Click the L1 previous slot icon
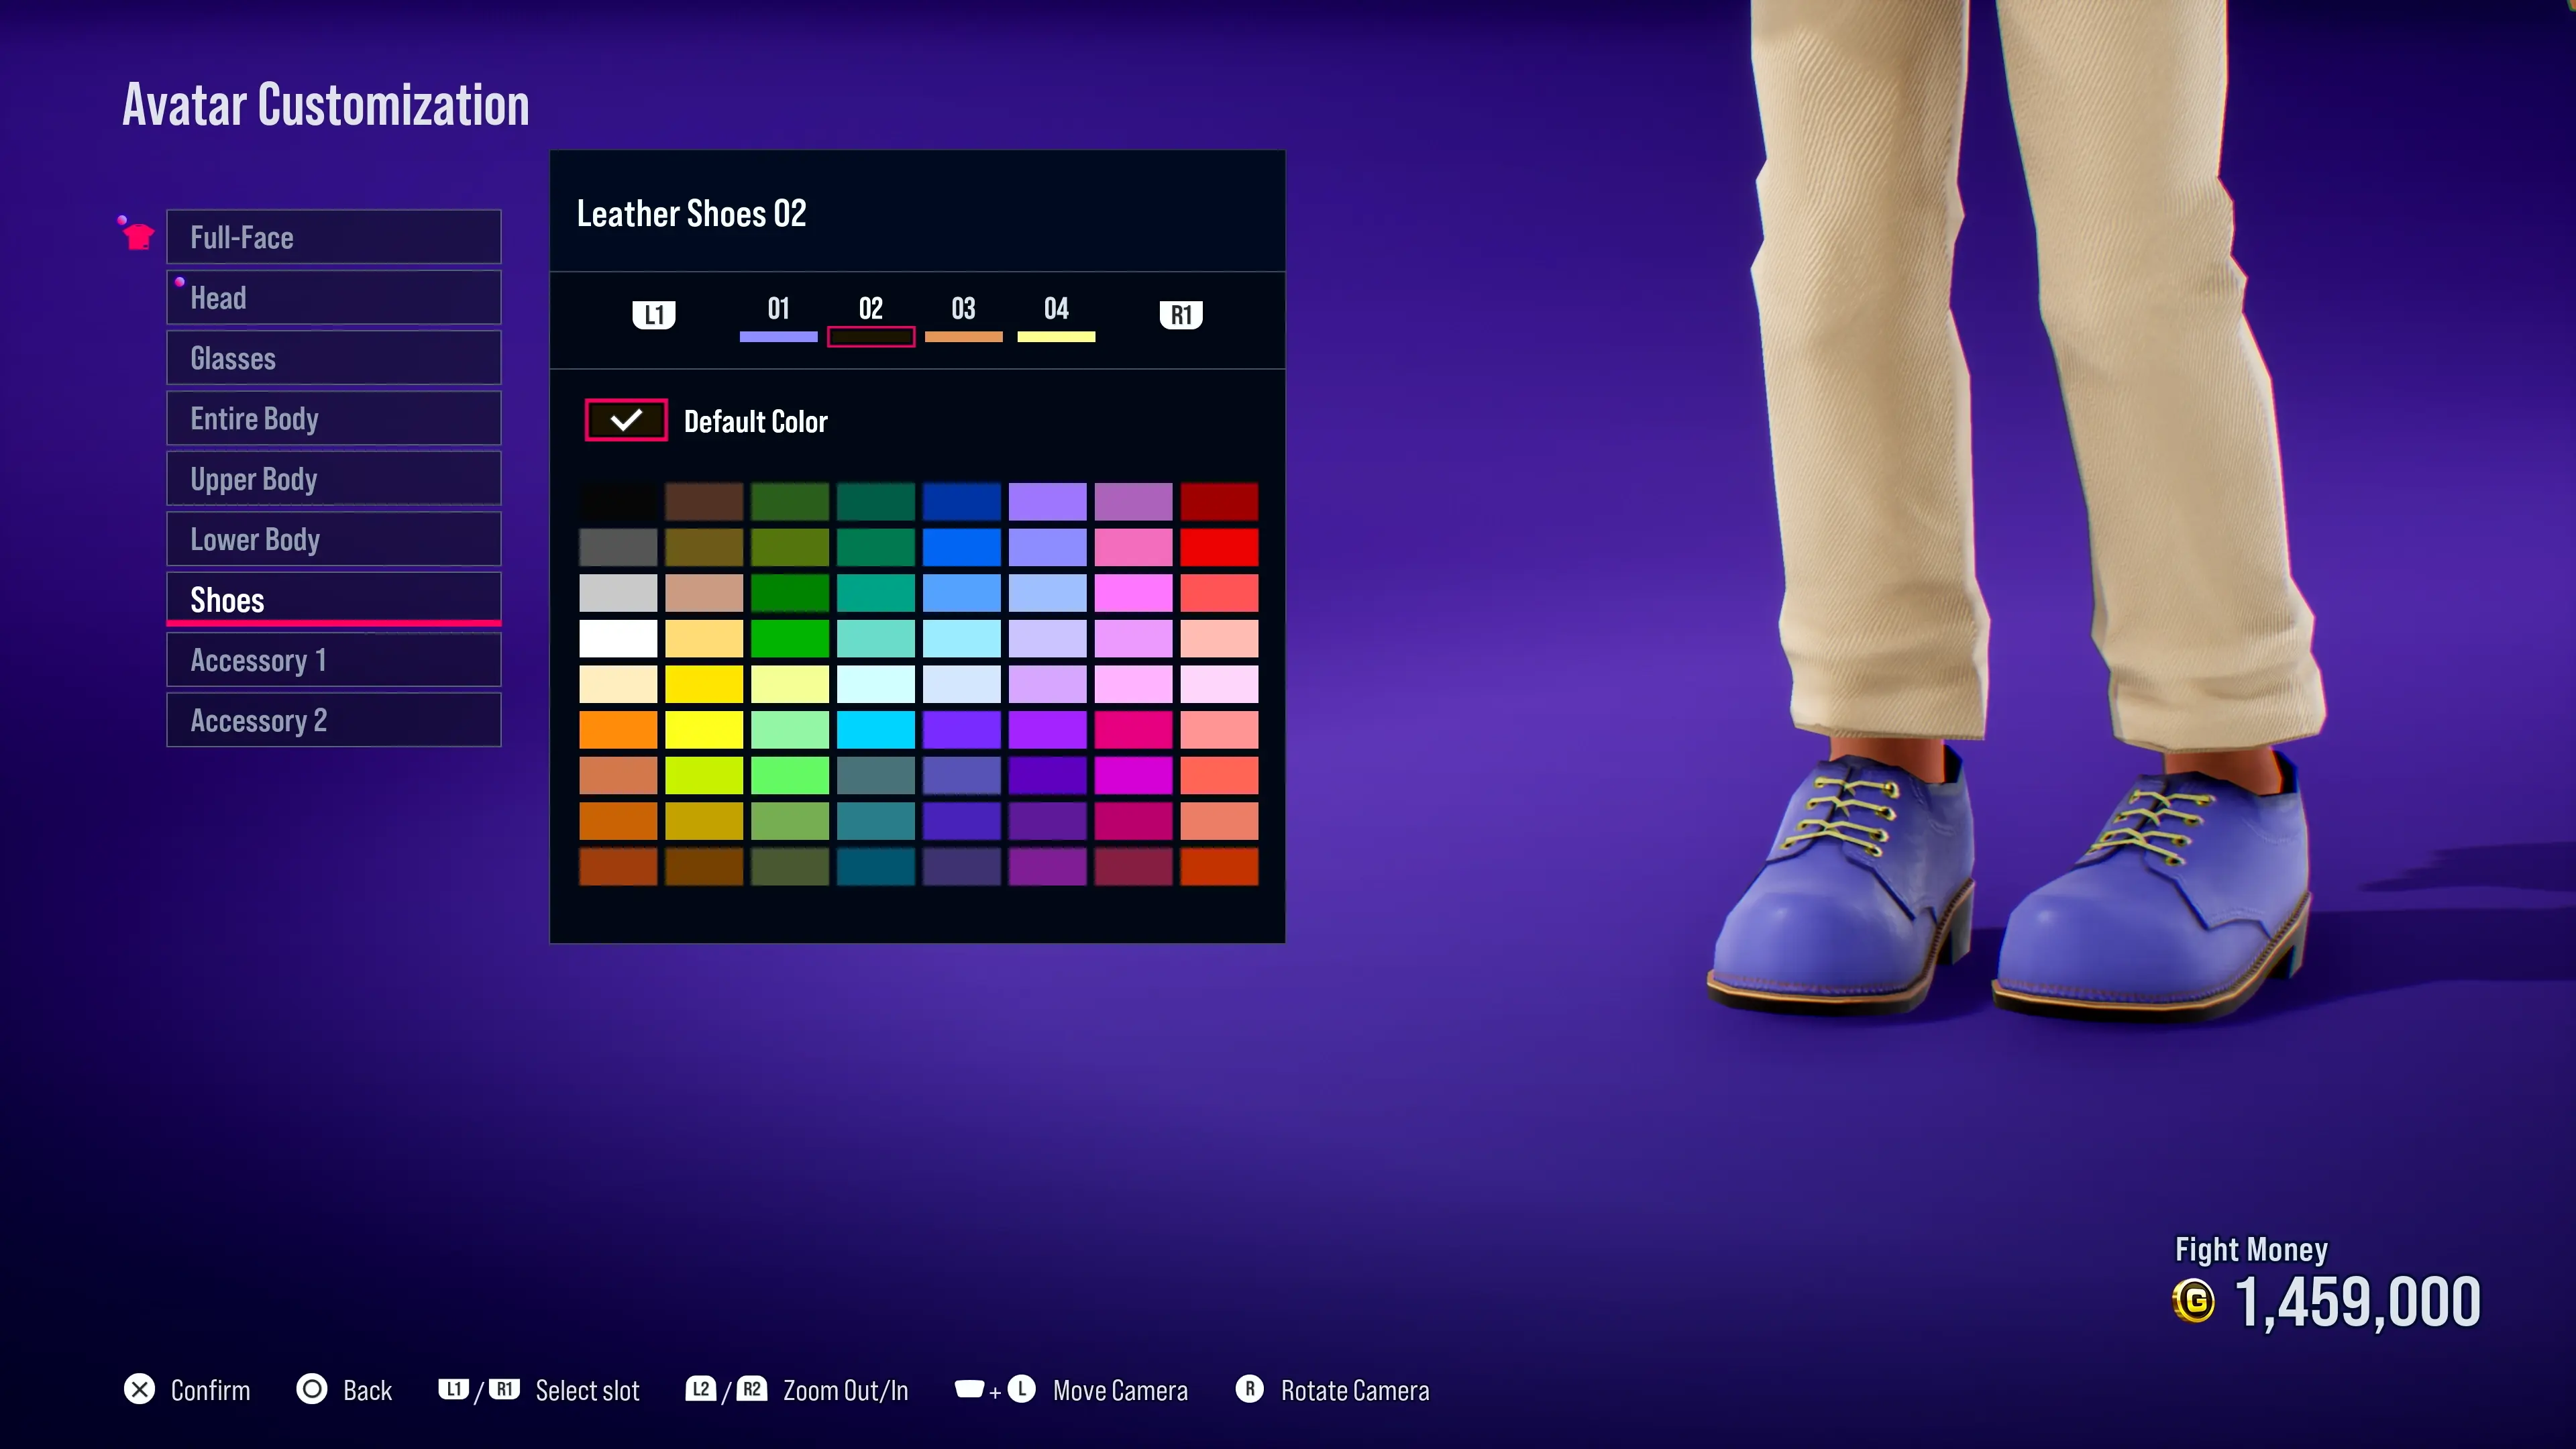The height and width of the screenshot is (1449, 2576). [654, 315]
